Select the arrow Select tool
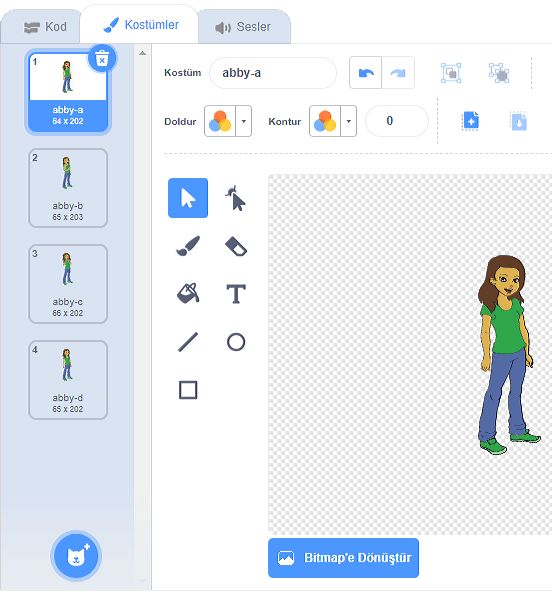Viewport: 552px width, 596px height. click(x=188, y=198)
